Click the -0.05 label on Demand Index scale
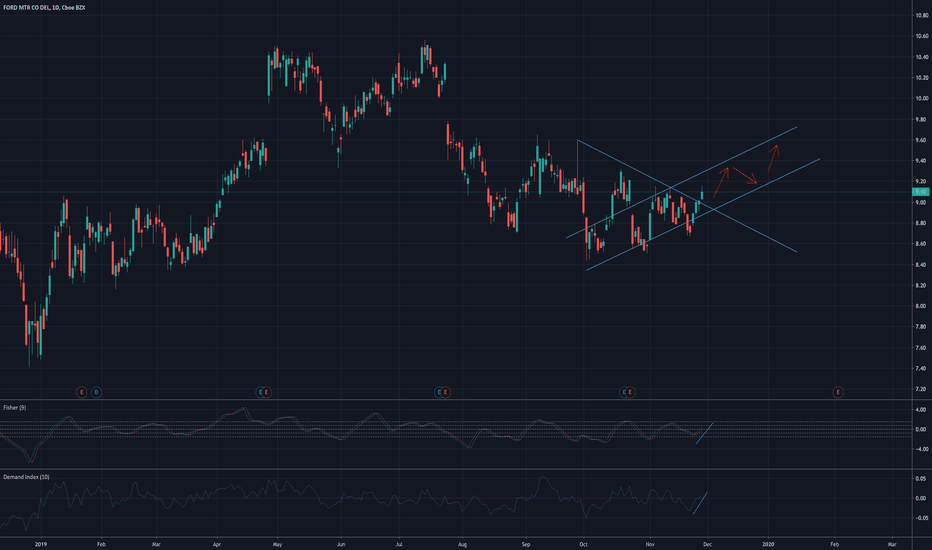 pyautogui.click(x=921, y=518)
